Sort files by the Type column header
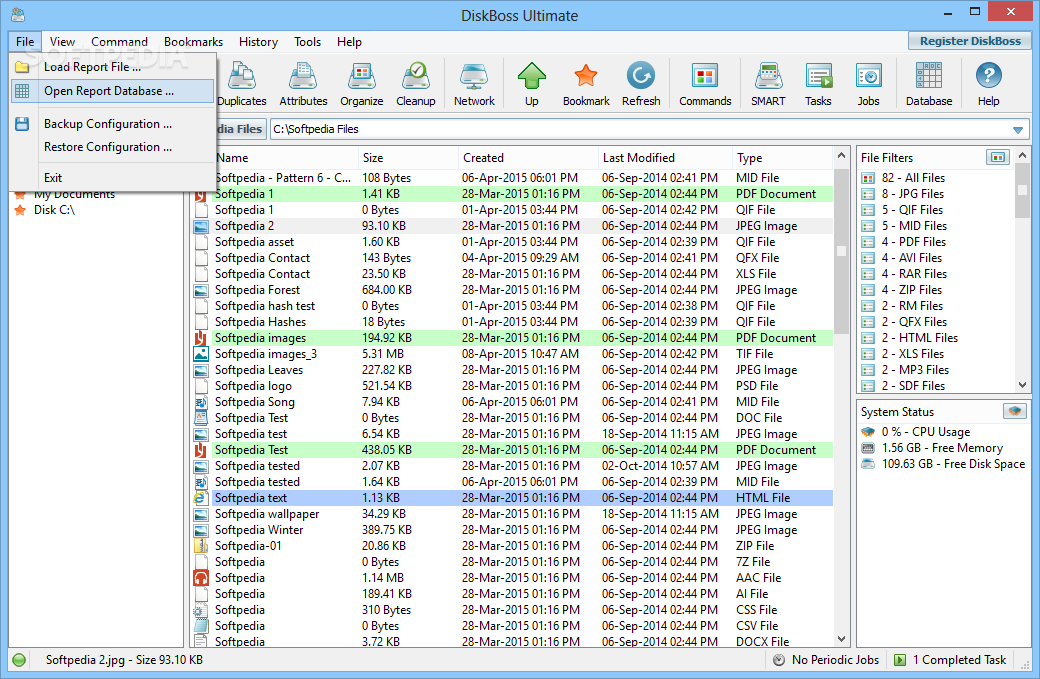The image size is (1040, 679). point(783,158)
